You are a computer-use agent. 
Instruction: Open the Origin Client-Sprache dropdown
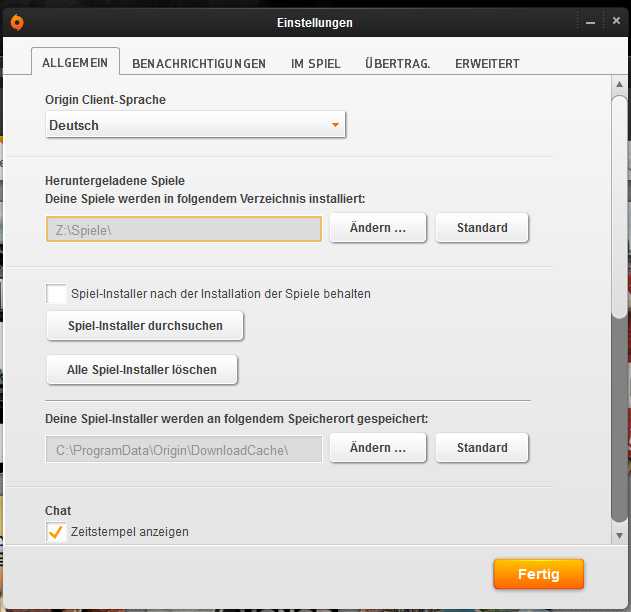196,125
